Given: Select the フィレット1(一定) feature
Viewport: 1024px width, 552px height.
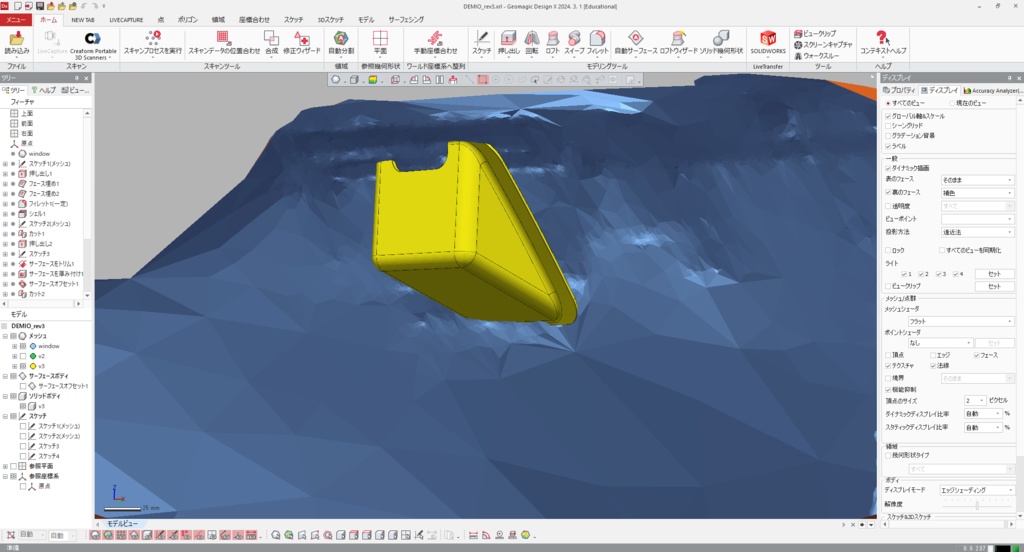Looking at the screenshot, I should click(x=48, y=204).
